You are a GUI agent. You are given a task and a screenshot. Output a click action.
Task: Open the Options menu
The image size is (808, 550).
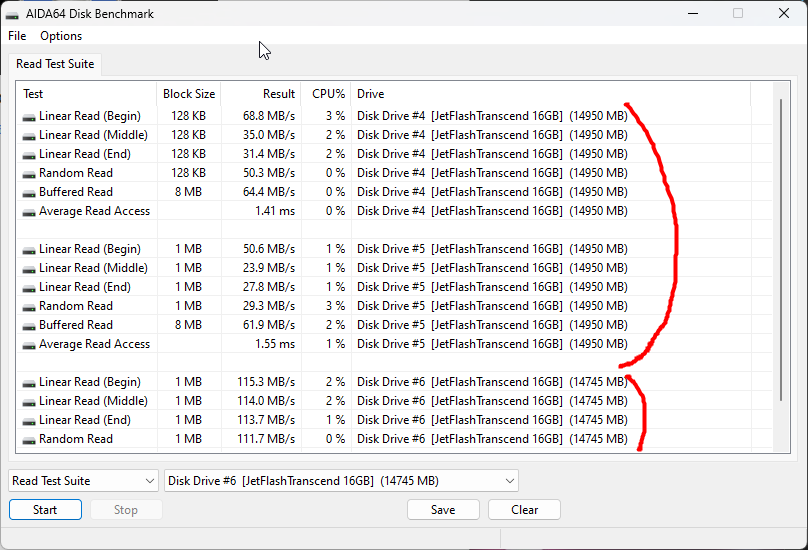[x=61, y=36]
